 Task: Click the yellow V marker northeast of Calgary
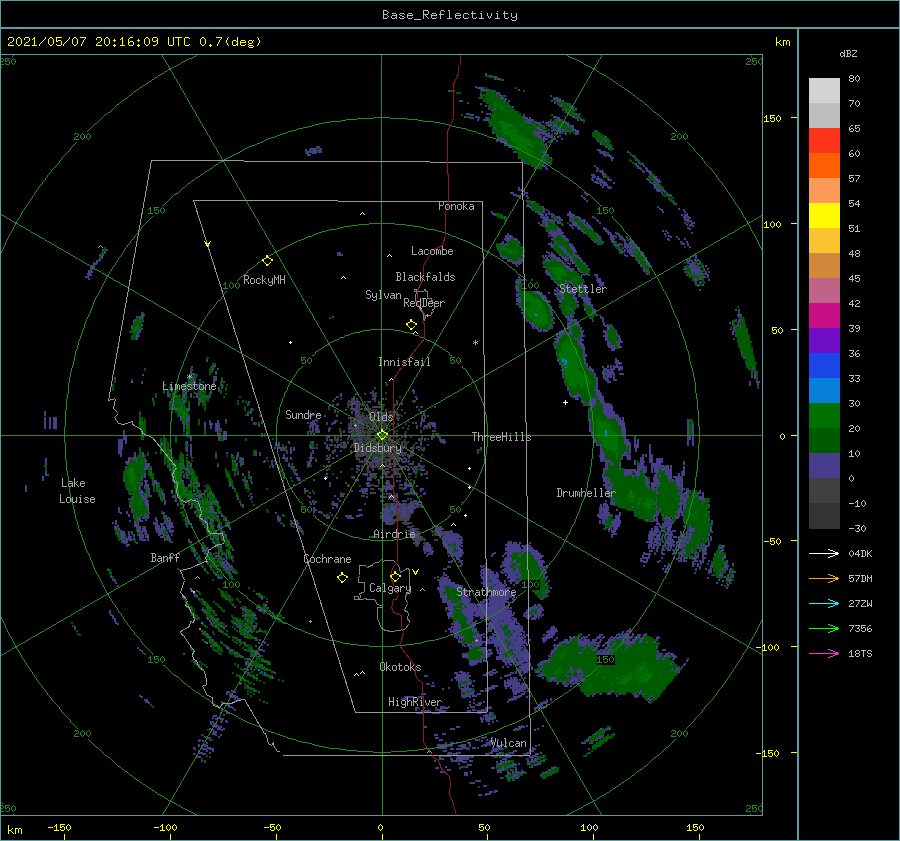415,572
